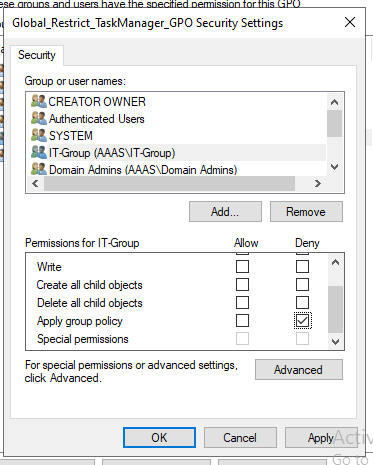Select IT-Group (AAAS\IT-Group) entry
The width and height of the screenshot is (373, 465).
(x=112, y=153)
